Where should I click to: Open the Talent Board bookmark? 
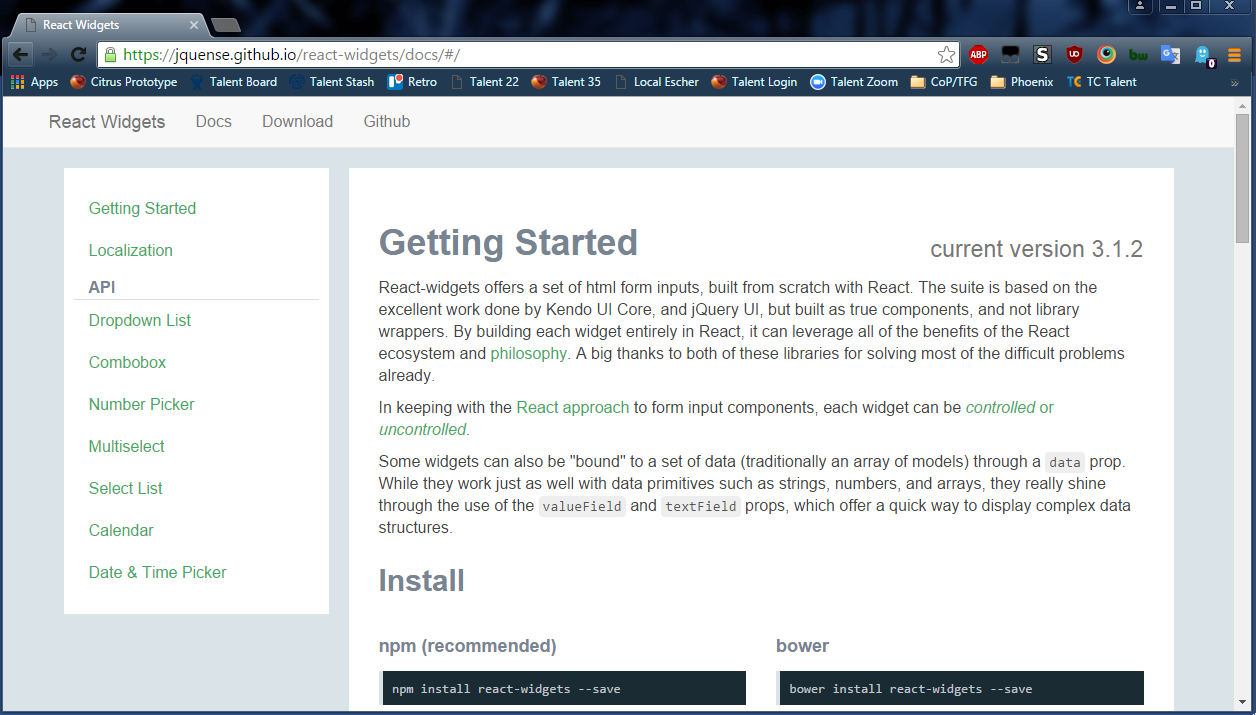click(233, 82)
